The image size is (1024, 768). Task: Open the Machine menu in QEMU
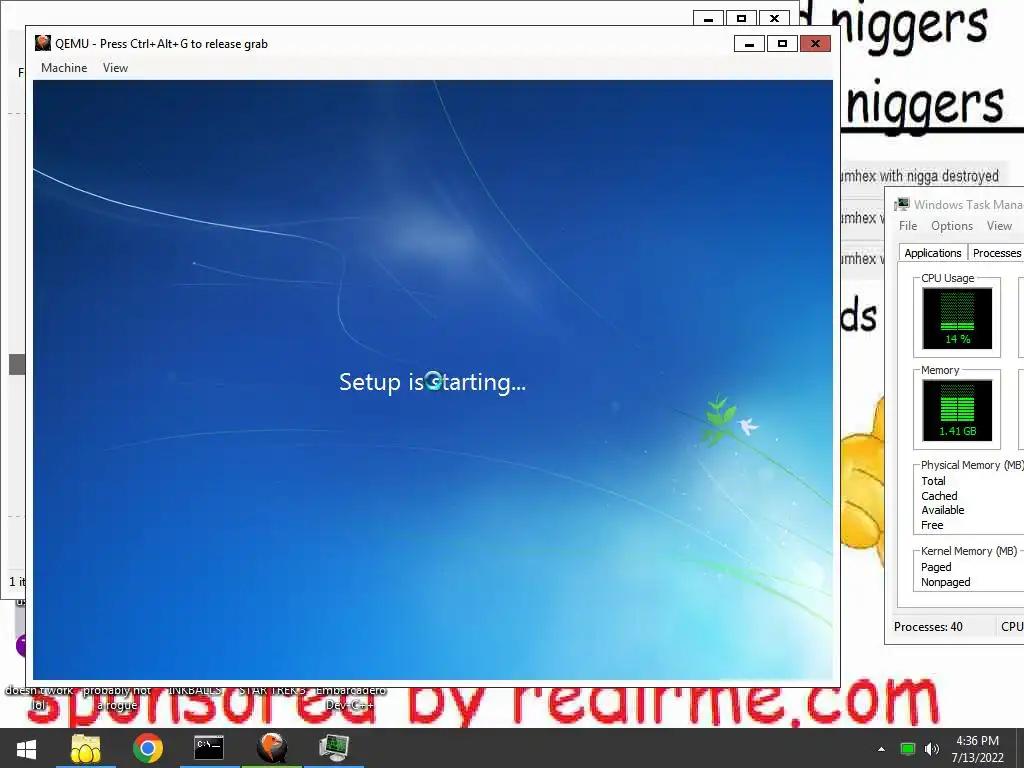64,68
